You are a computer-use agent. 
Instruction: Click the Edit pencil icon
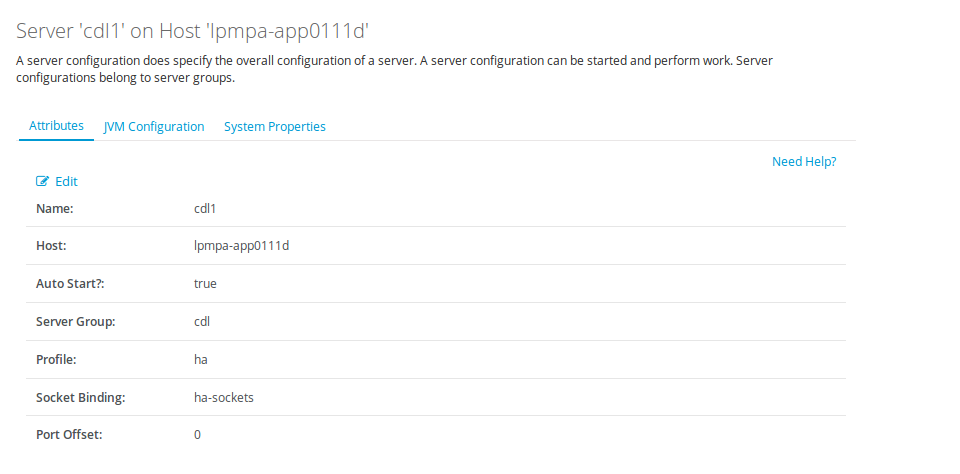[42, 182]
